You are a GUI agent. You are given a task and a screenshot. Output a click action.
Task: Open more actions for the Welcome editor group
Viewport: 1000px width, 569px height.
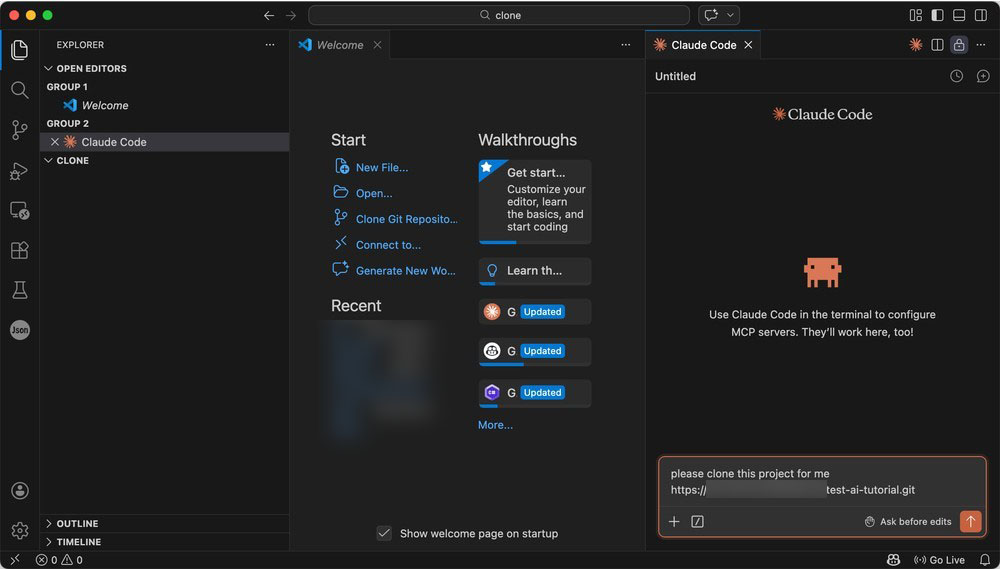coord(626,45)
